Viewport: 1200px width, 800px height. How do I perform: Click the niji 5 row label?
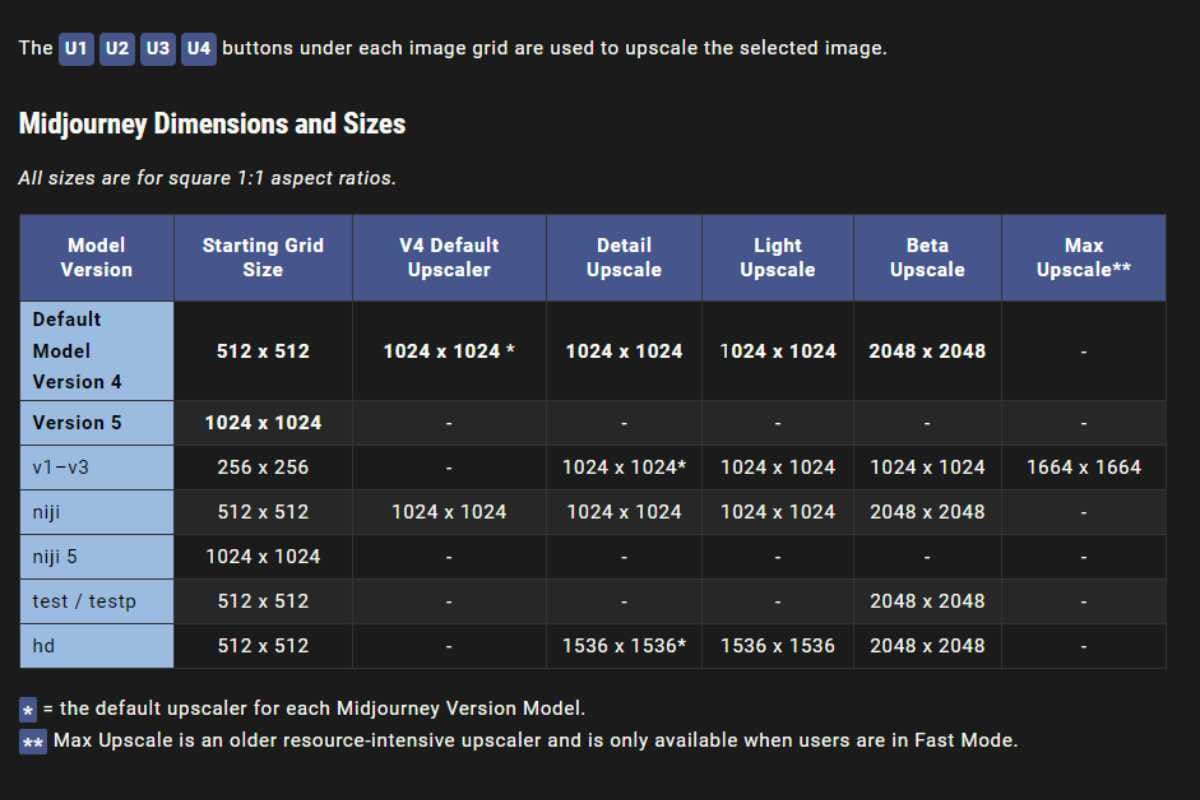point(55,556)
